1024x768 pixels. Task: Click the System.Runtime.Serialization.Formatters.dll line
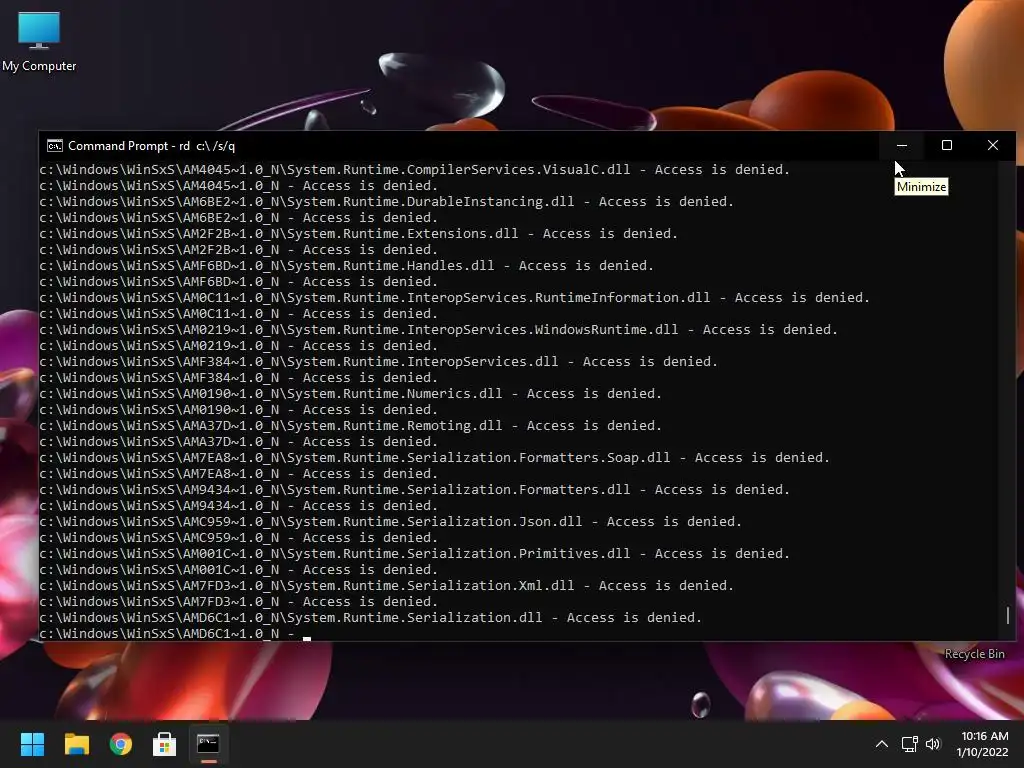(415, 490)
